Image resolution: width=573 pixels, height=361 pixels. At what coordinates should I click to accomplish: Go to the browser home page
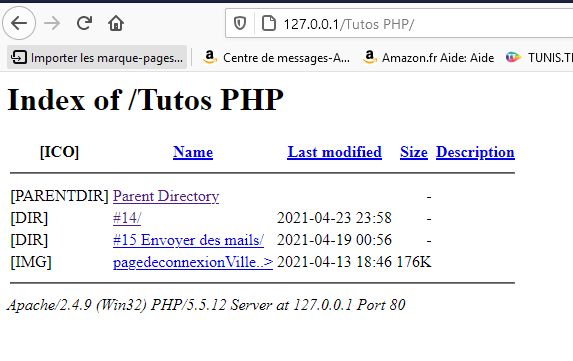coord(116,23)
